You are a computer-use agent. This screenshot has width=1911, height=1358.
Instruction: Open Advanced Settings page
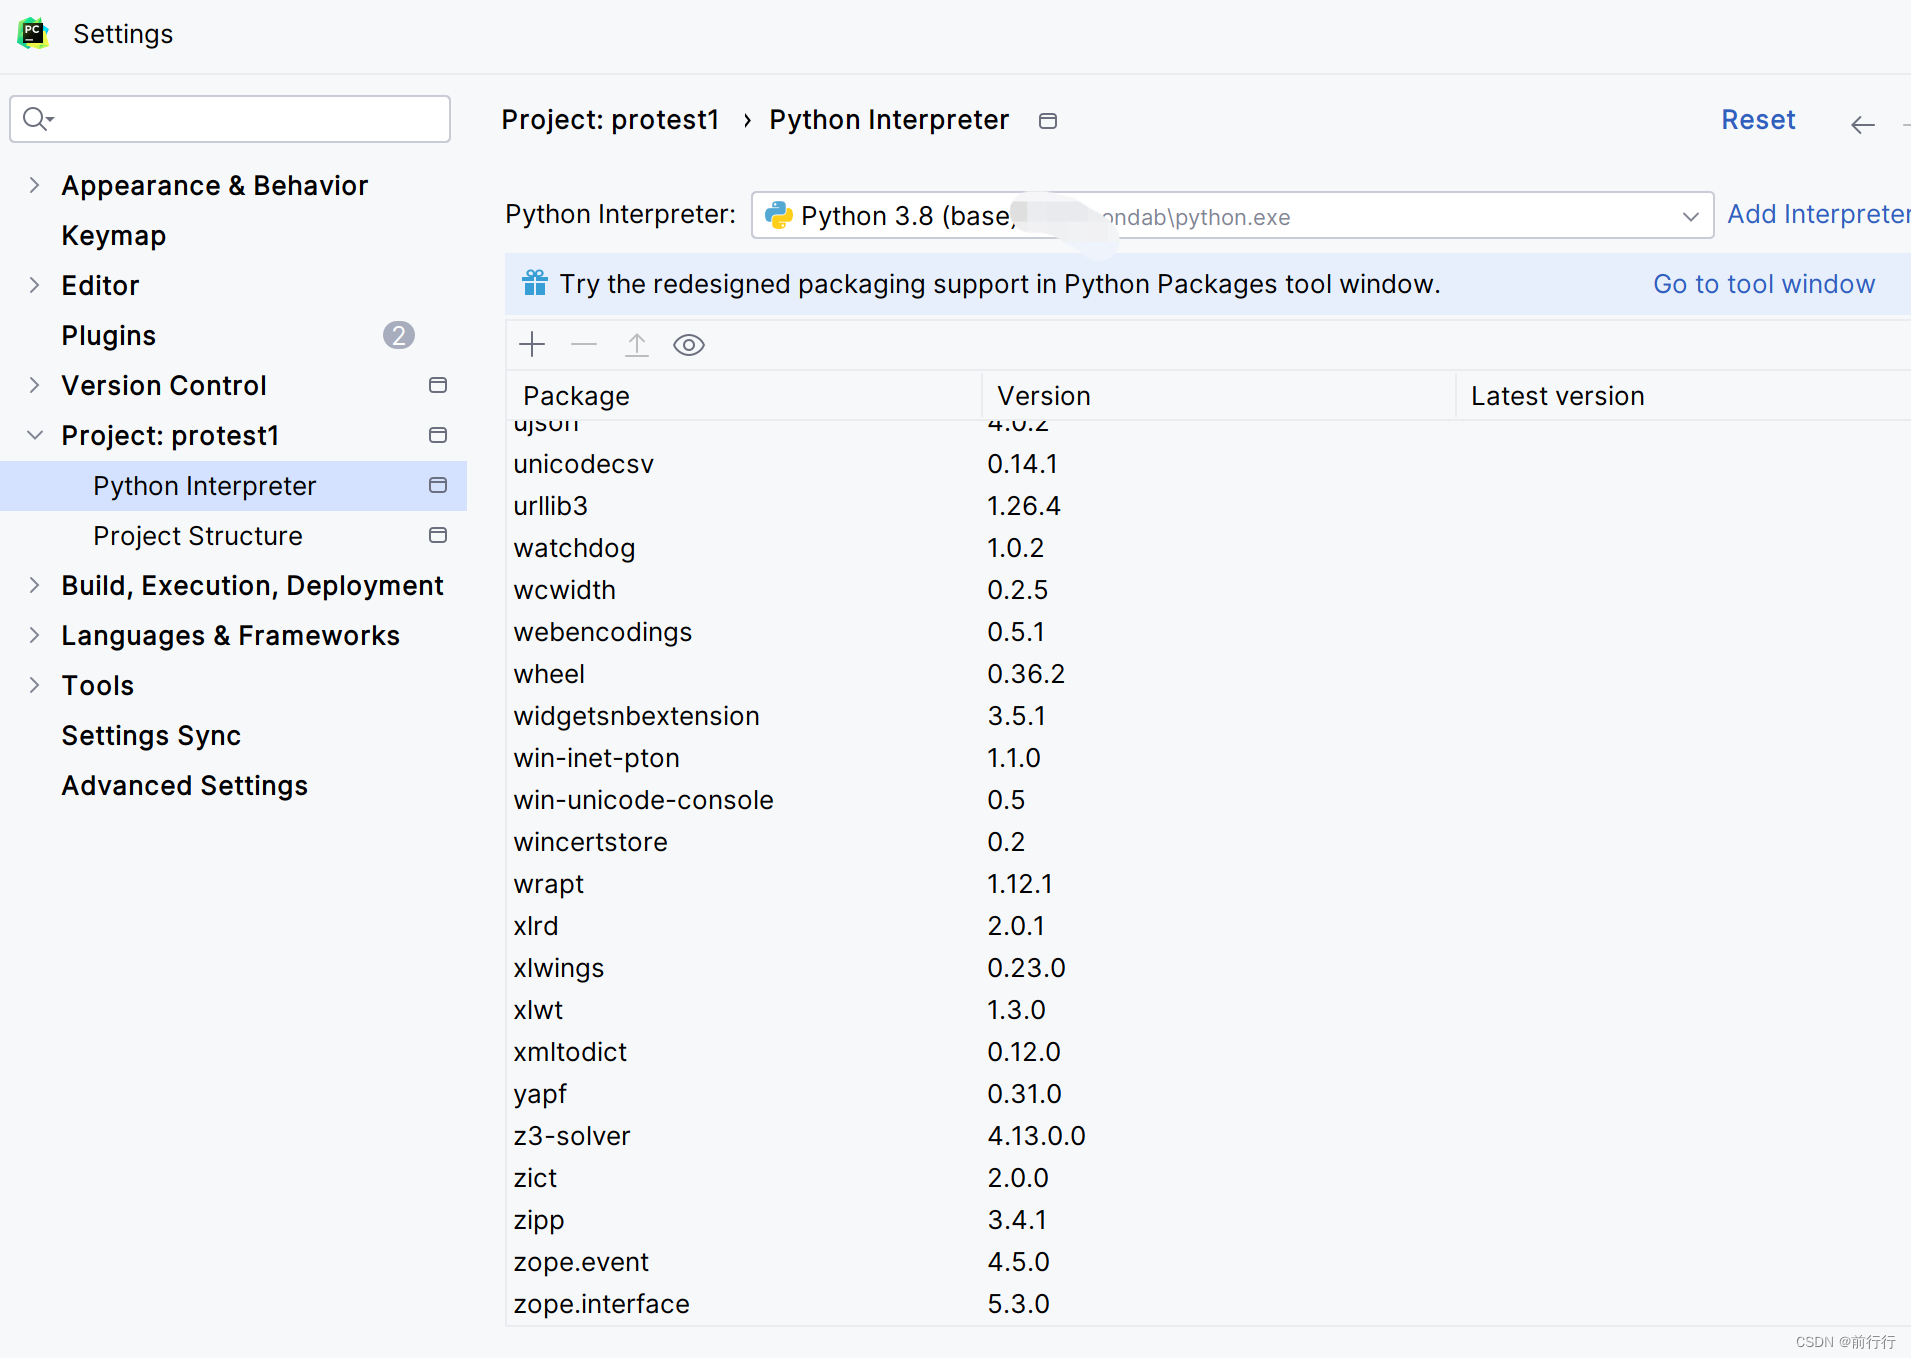(x=185, y=785)
